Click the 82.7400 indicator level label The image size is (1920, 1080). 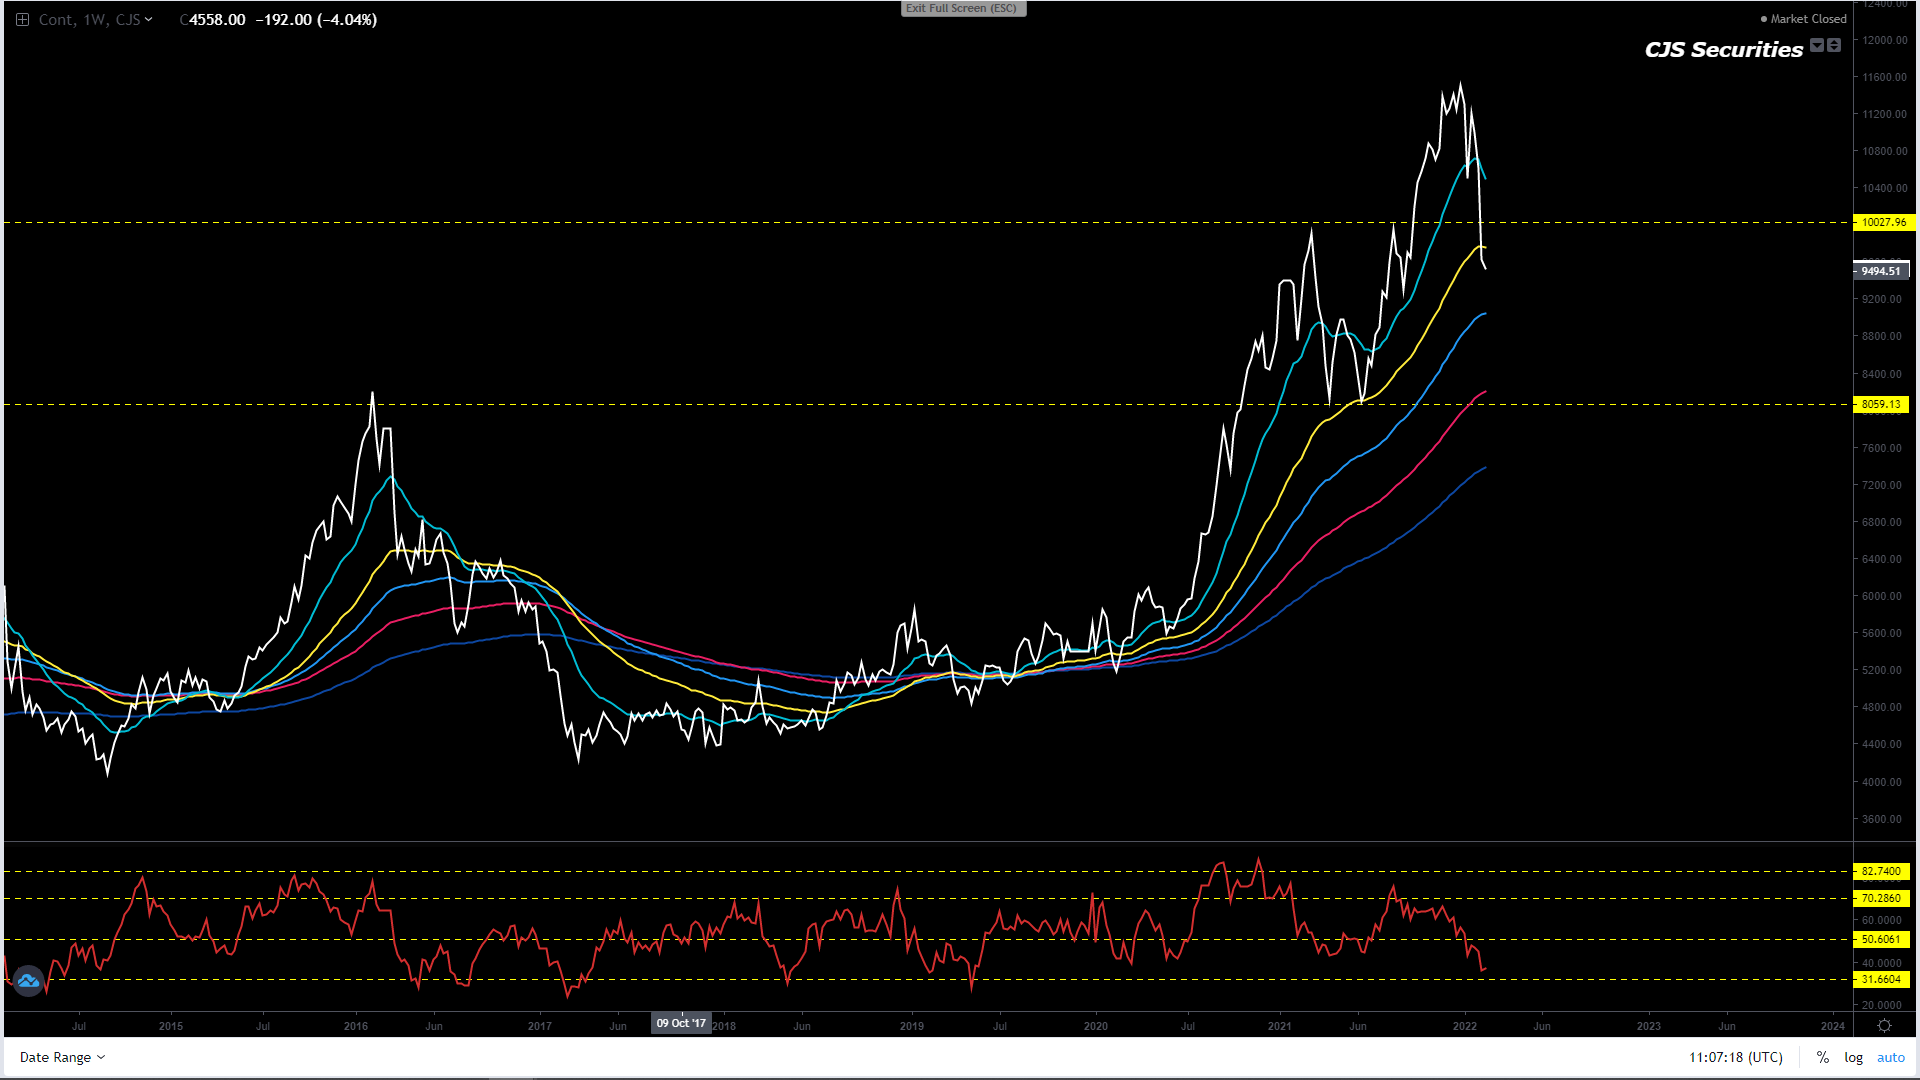(x=1881, y=871)
